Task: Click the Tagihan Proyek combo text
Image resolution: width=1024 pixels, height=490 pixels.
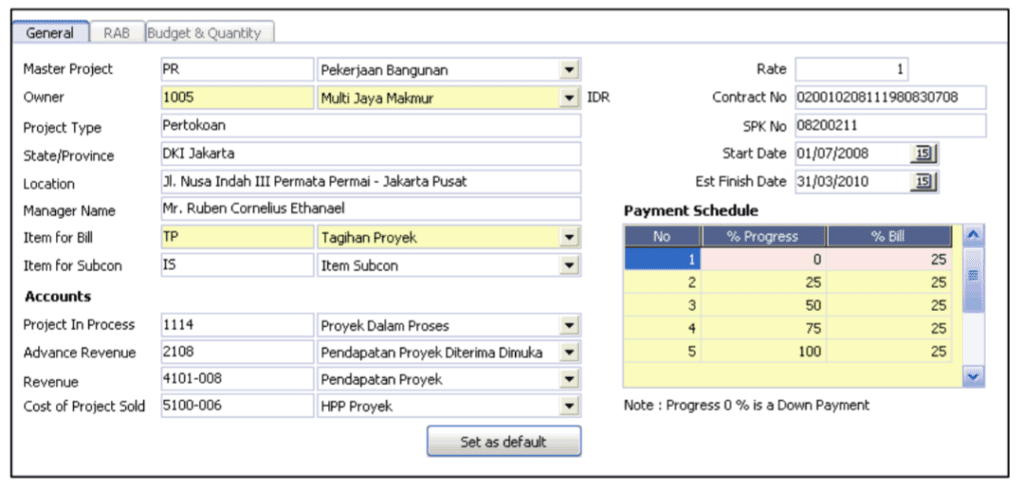Action: (368, 238)
